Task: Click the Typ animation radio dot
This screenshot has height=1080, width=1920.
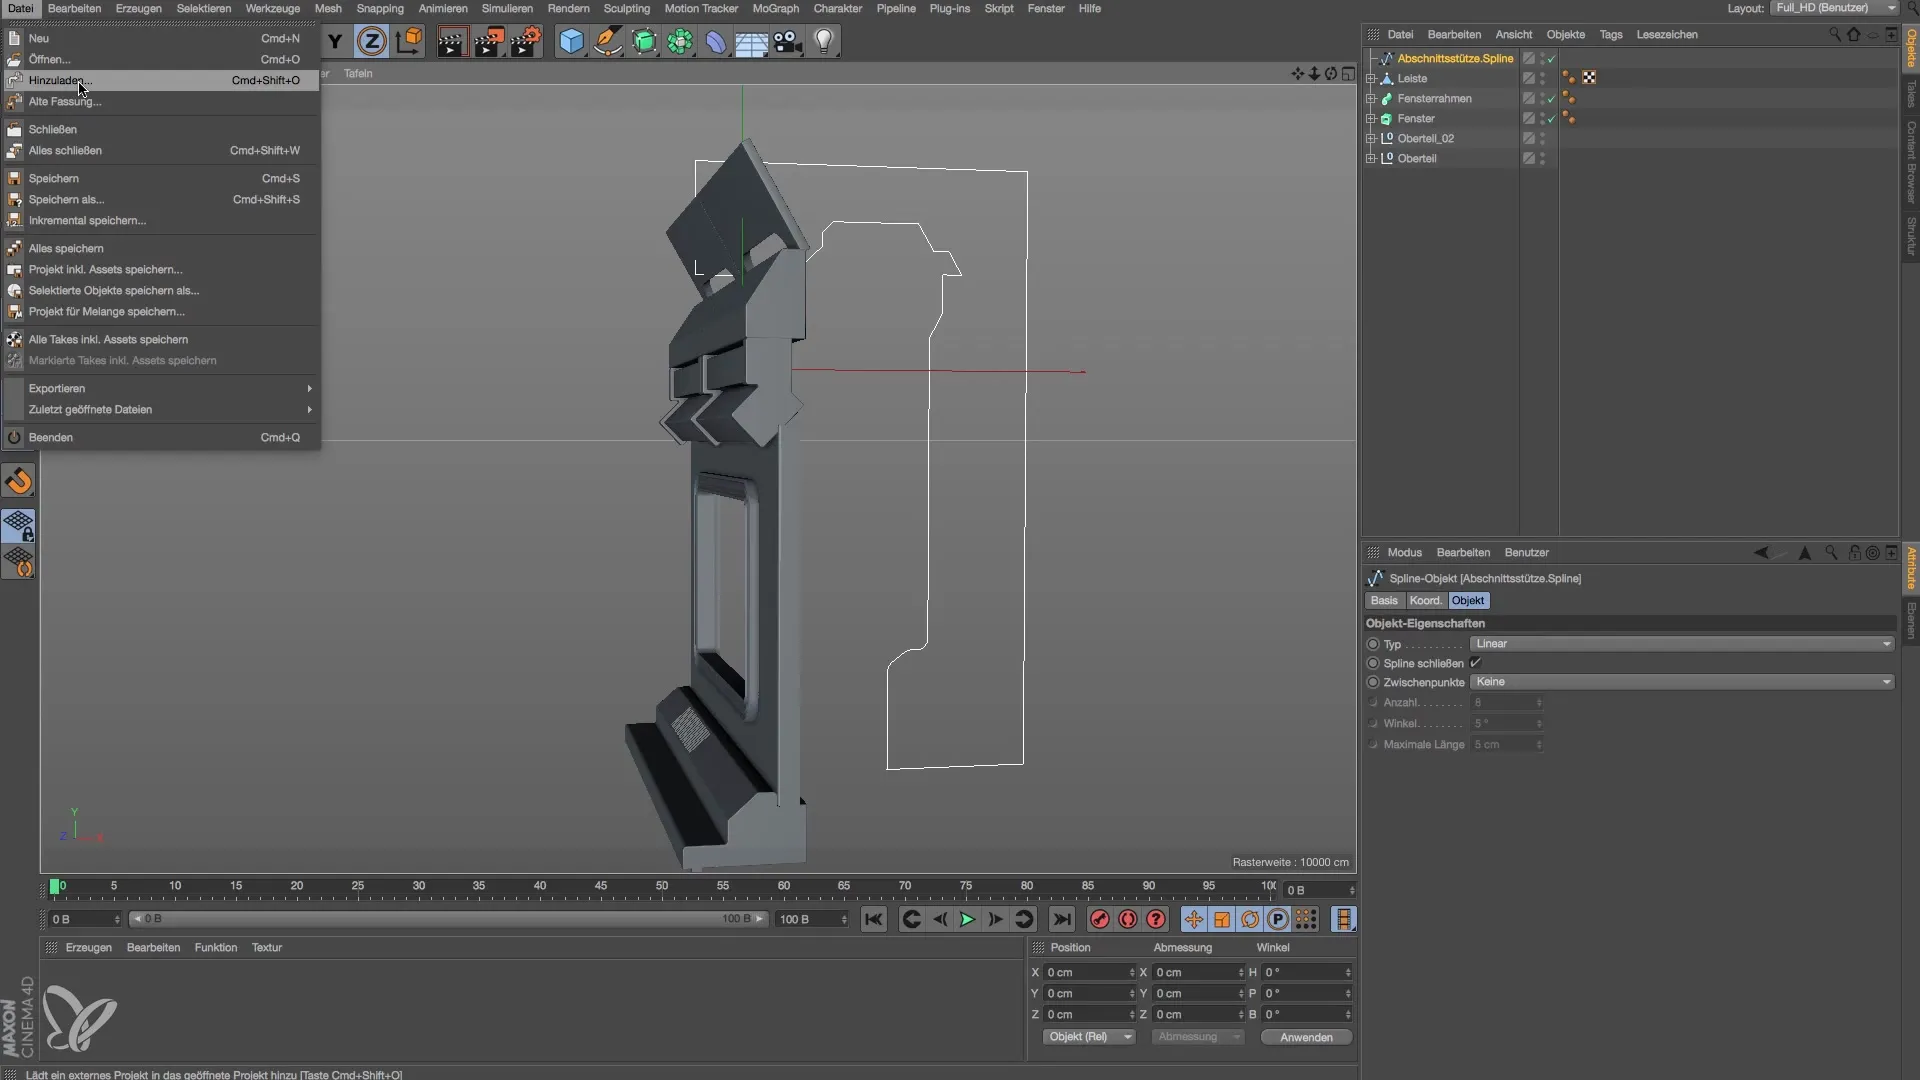Action: [x=1373, y=644]
